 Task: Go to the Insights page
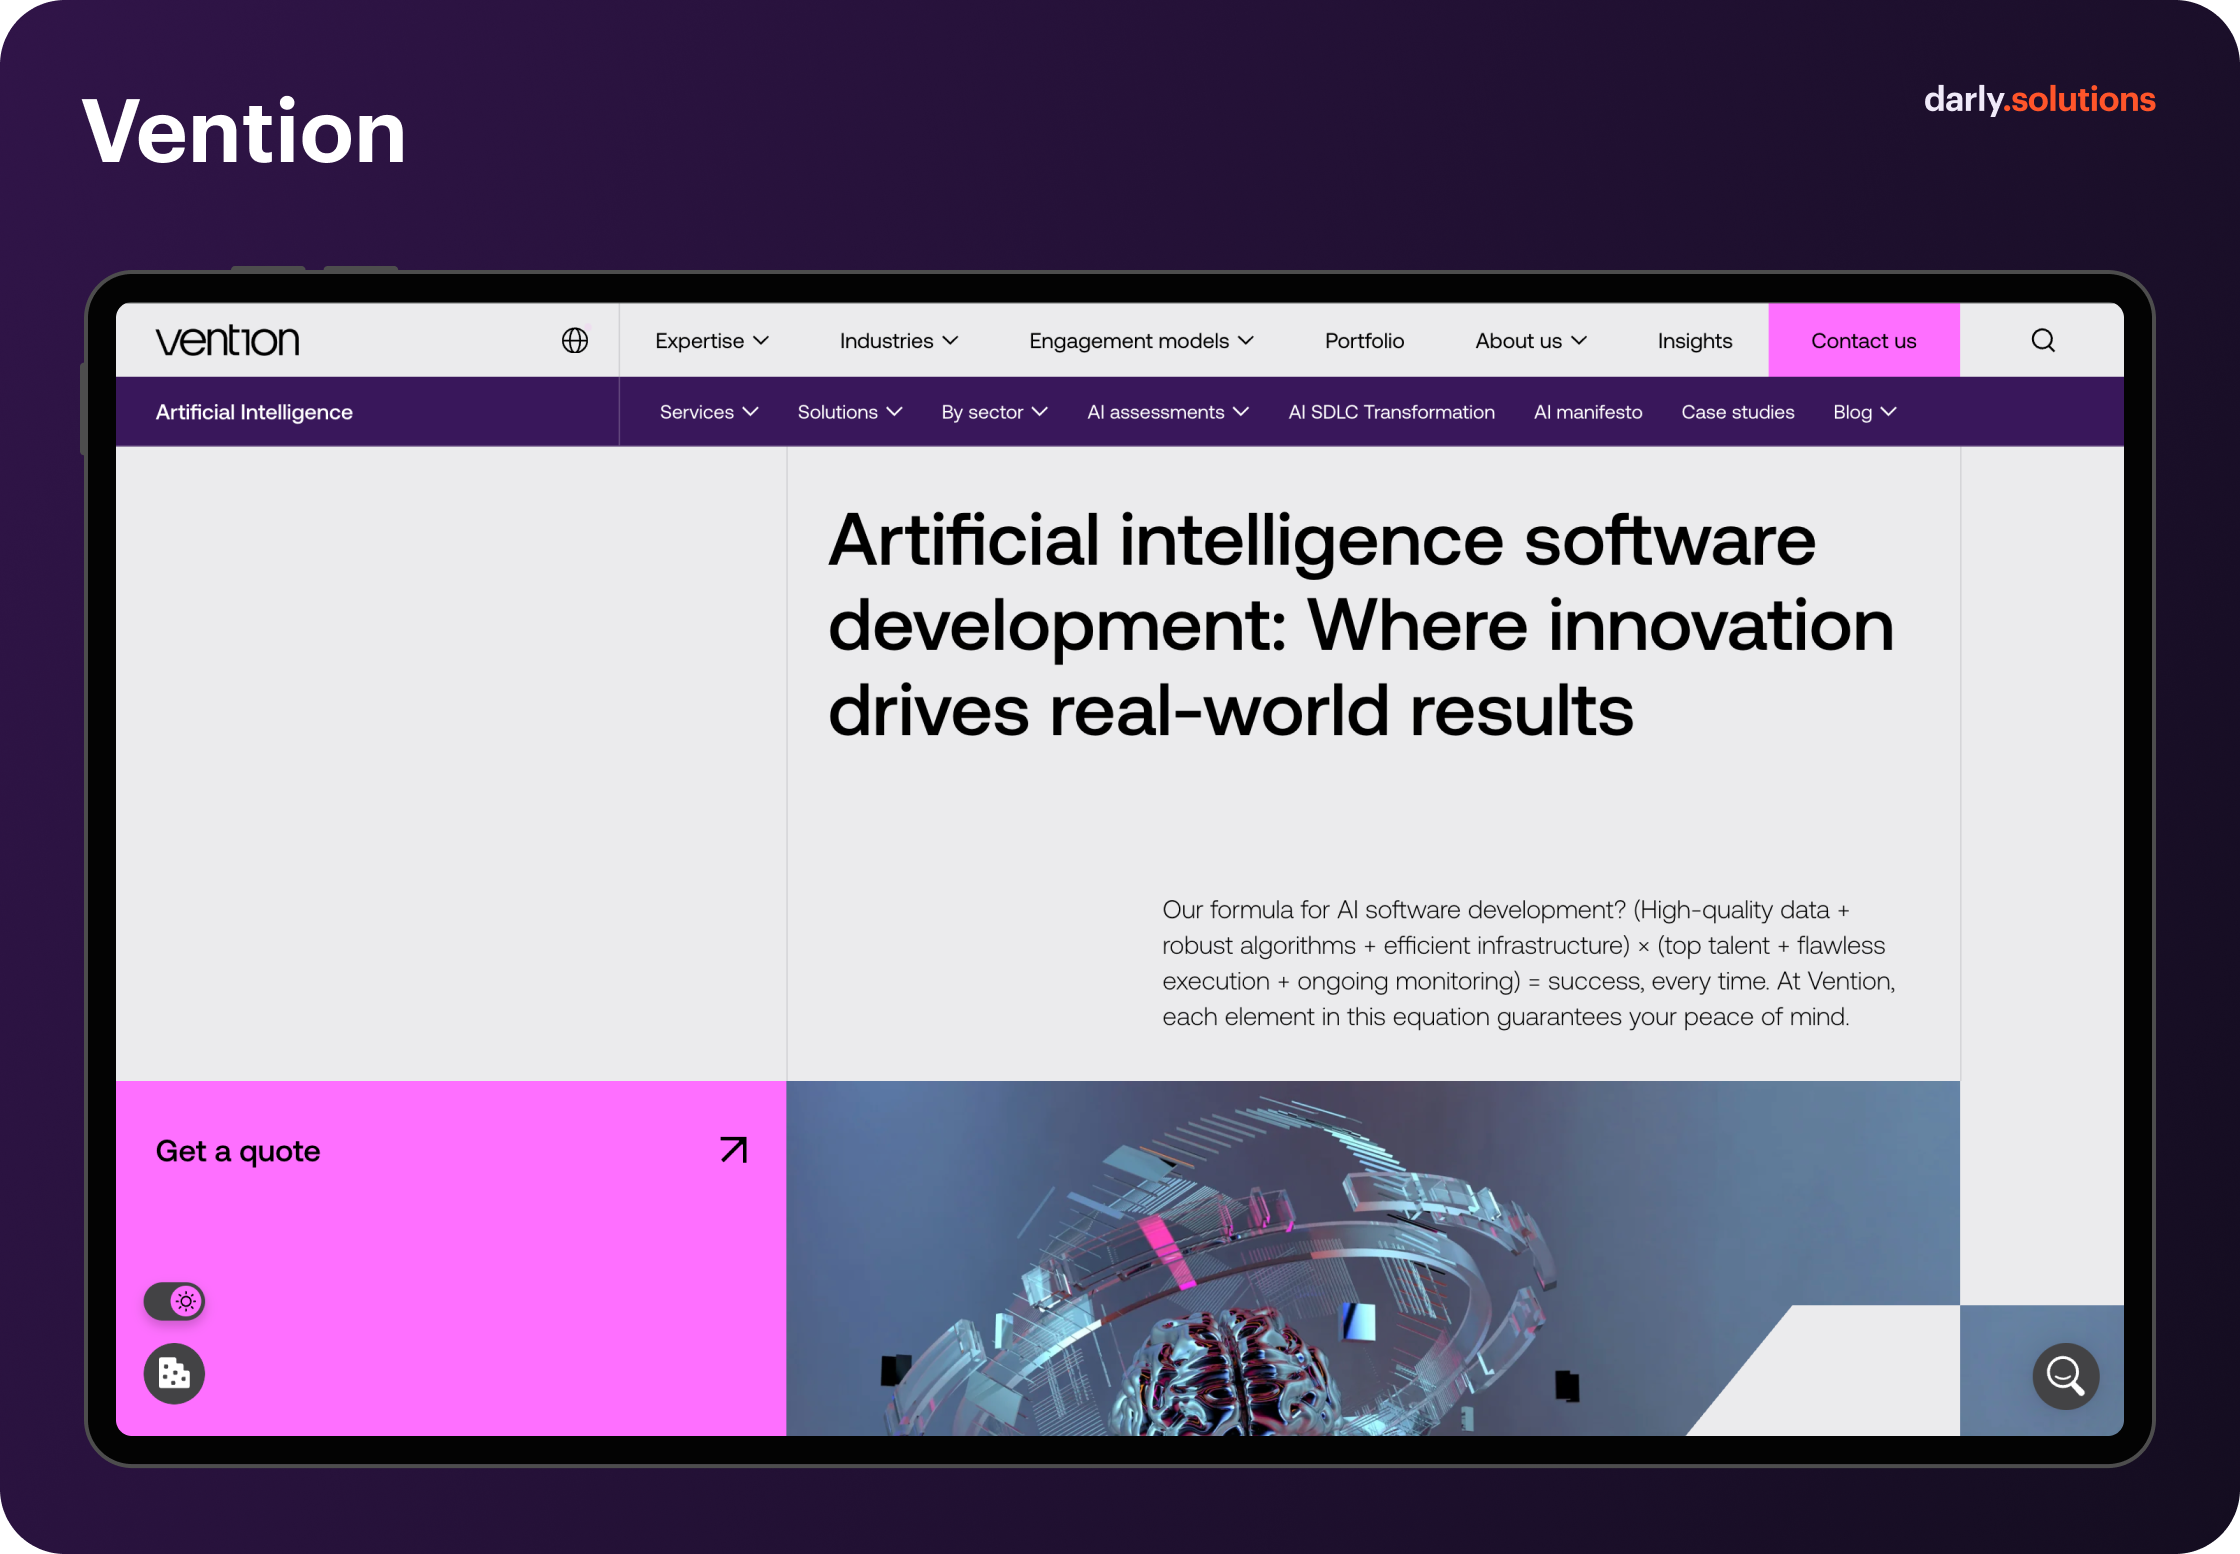click(1694, 341)
